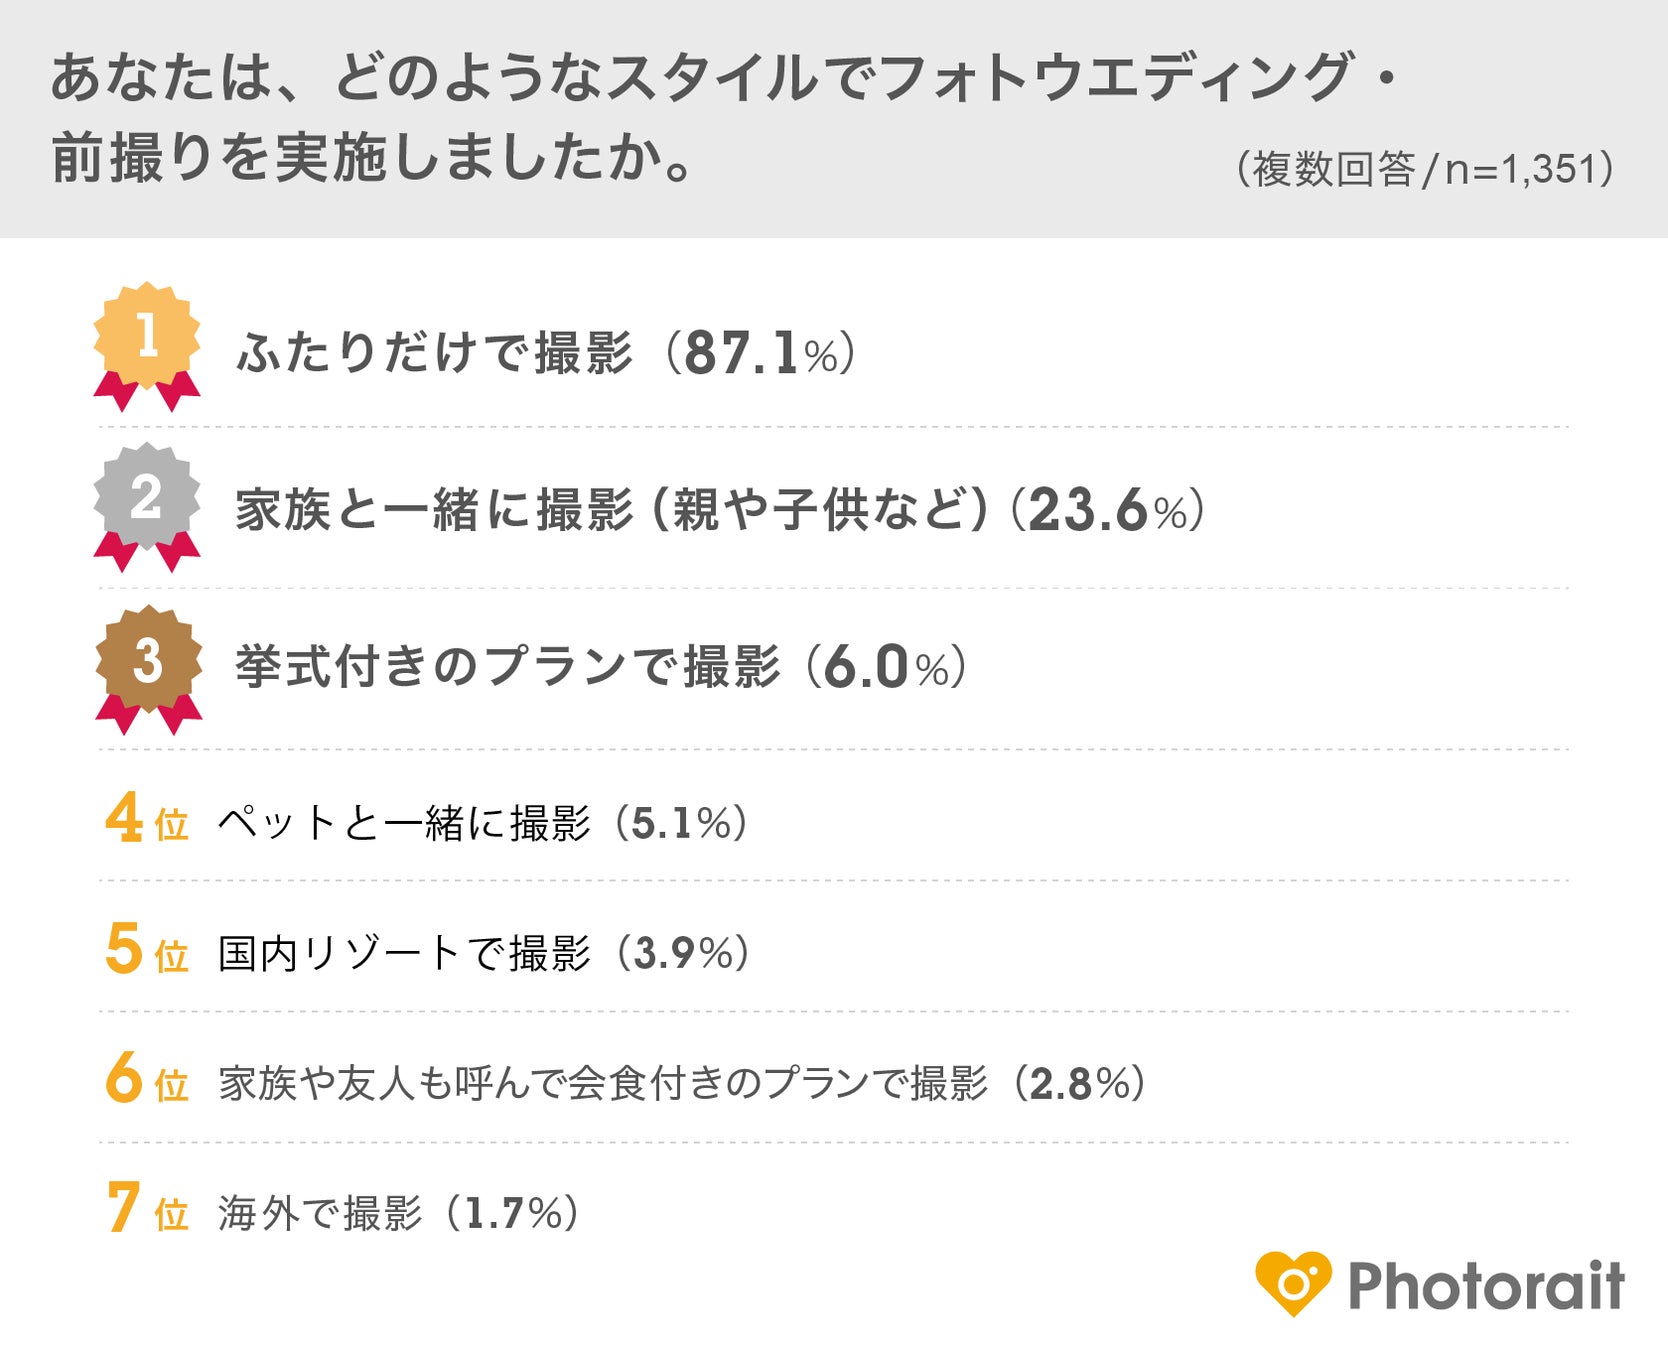Click the orange 6位 rank number
This screenshot has width=1668, height=1350.
(146, 1080)
